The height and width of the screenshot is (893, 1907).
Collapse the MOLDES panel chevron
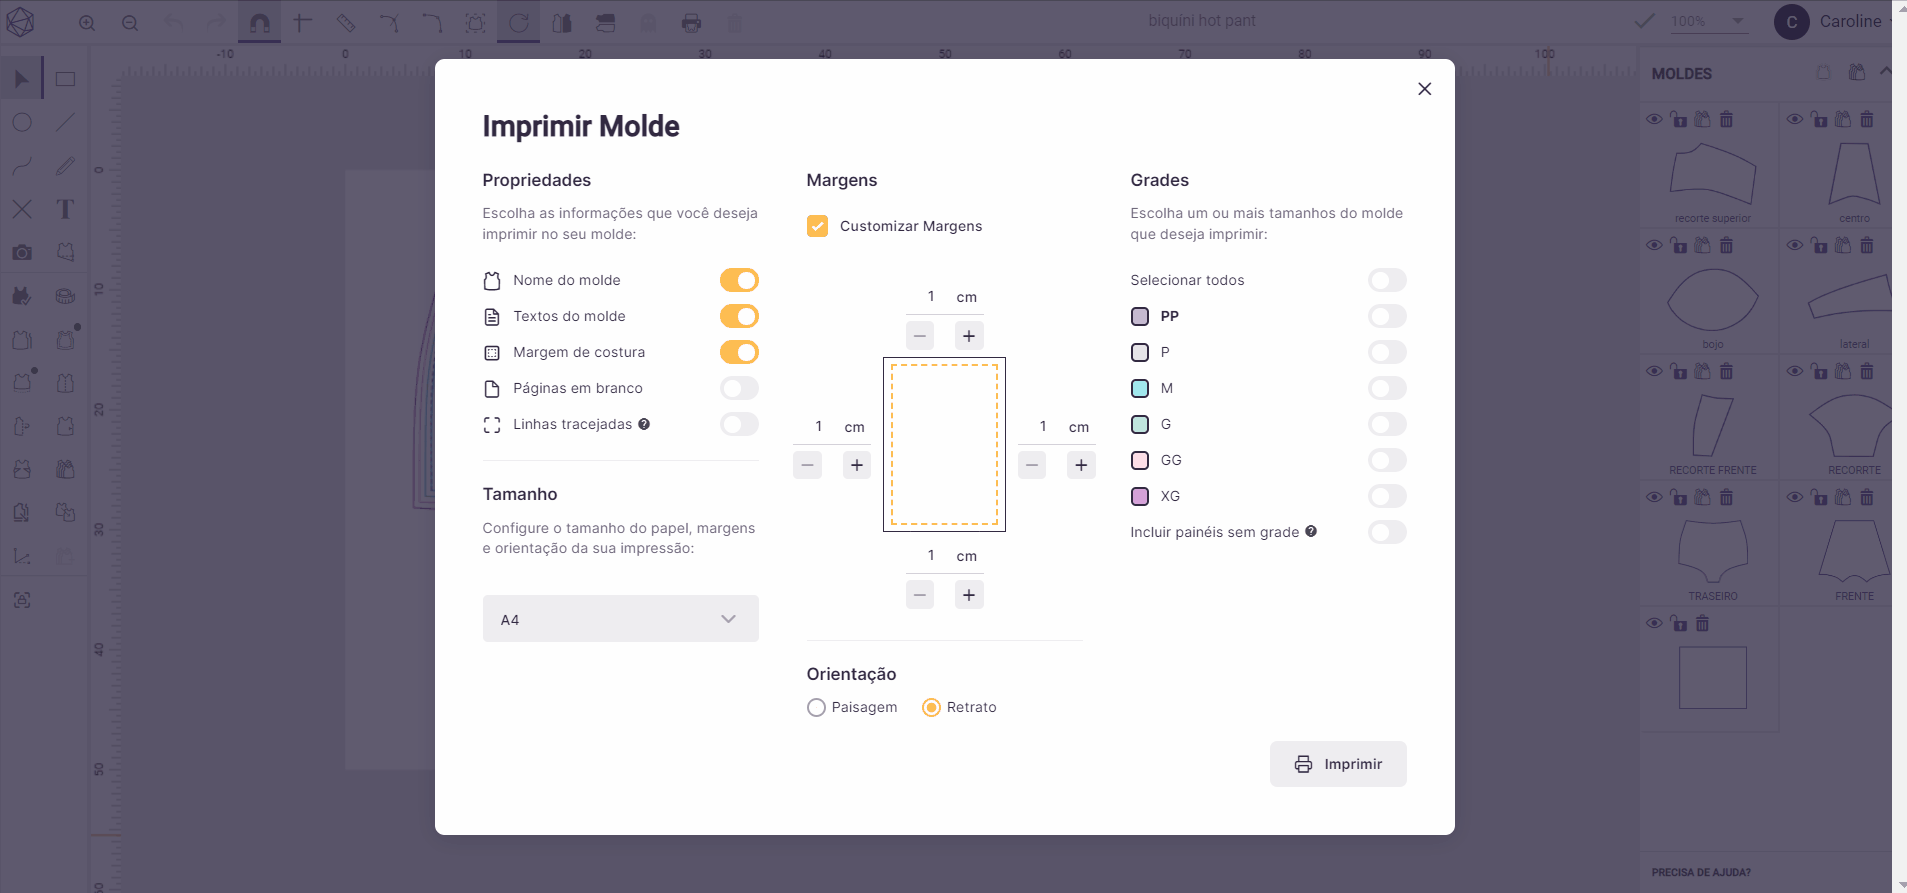[1885, 72]
